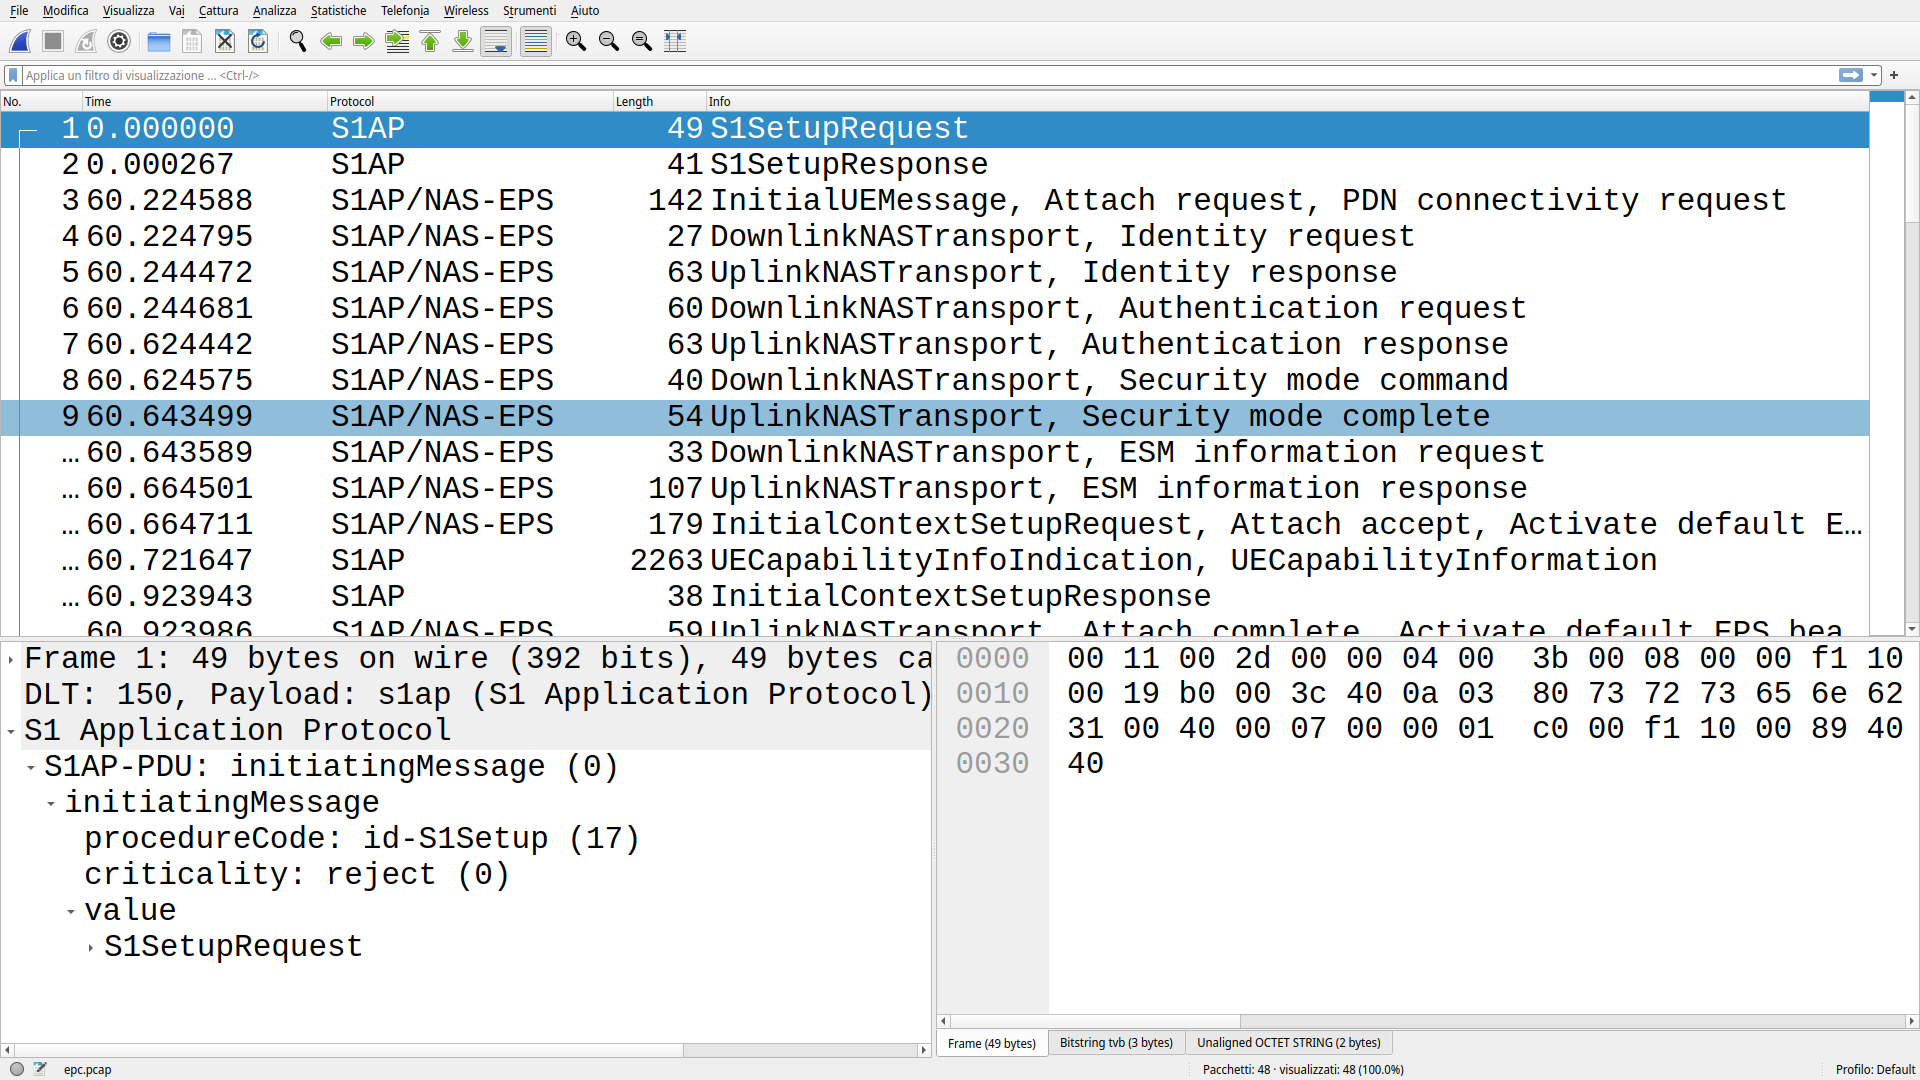The height and width of the screenshot is (1080, 1920).
Task: Reset text zoom to normal size
Action: tap(642, 41)
